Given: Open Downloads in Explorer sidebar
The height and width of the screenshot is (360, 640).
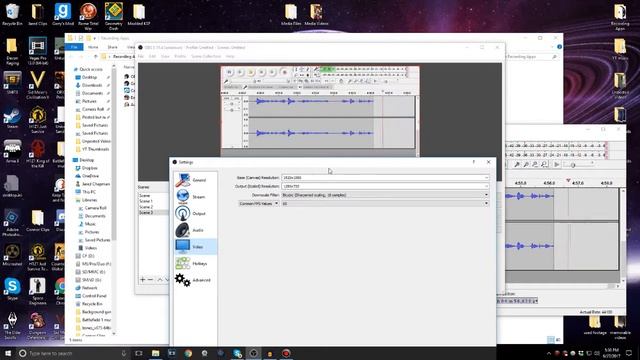Looking at the screenshot, I should pos(91,85).
